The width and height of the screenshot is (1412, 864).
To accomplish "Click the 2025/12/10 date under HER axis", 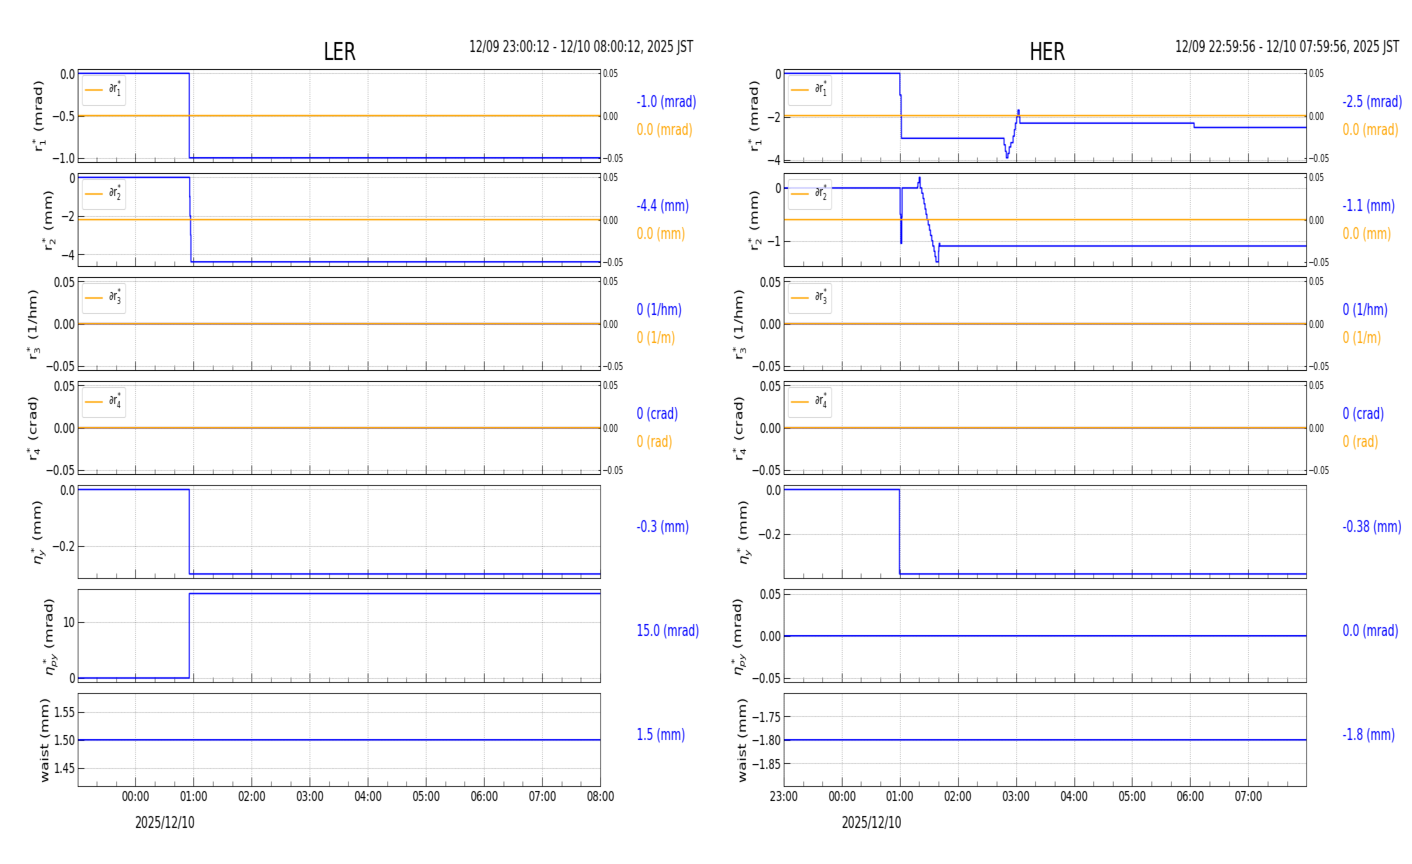I will [871, 823].
